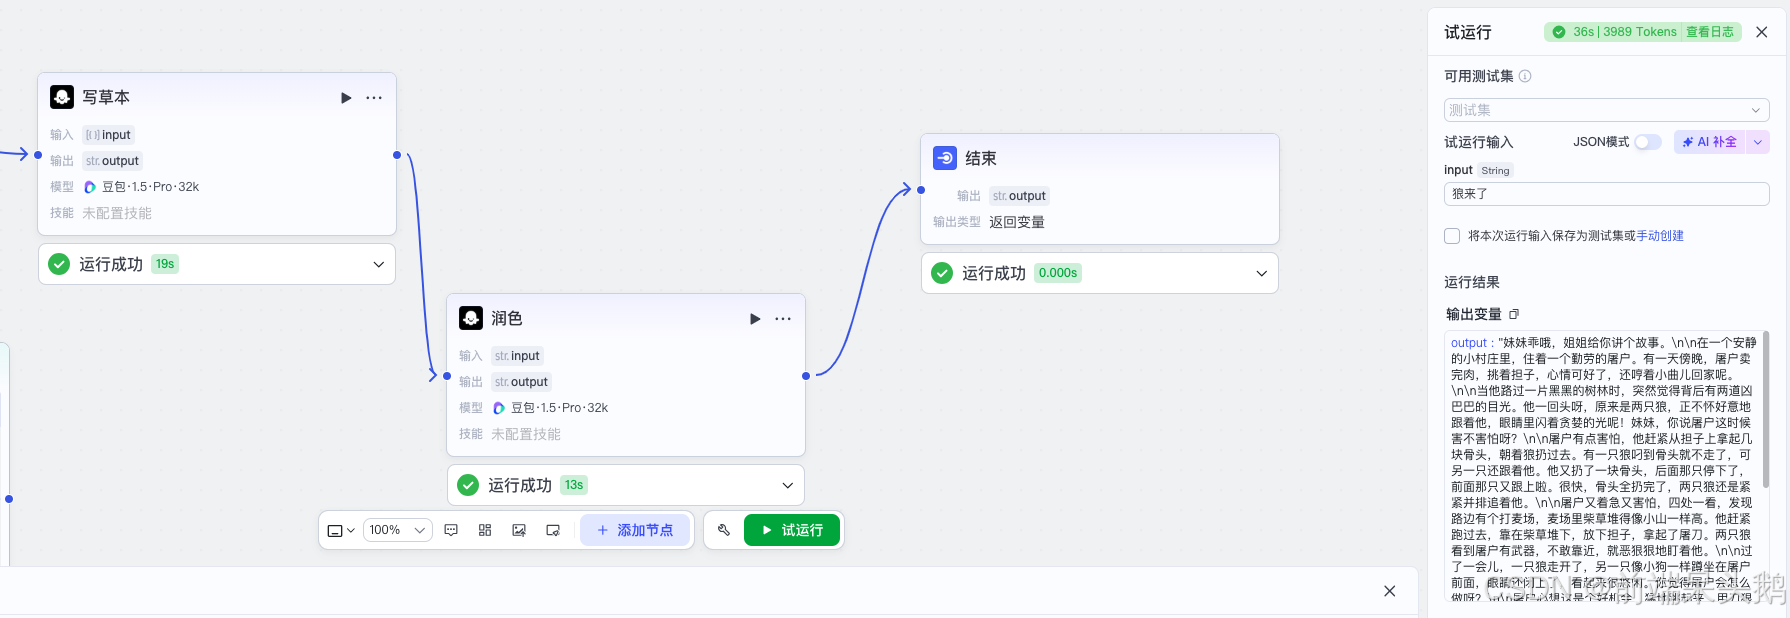Click the 结束 node title
The width and height of the screenshot is (1790, 618).
click(x=981, y=158)
